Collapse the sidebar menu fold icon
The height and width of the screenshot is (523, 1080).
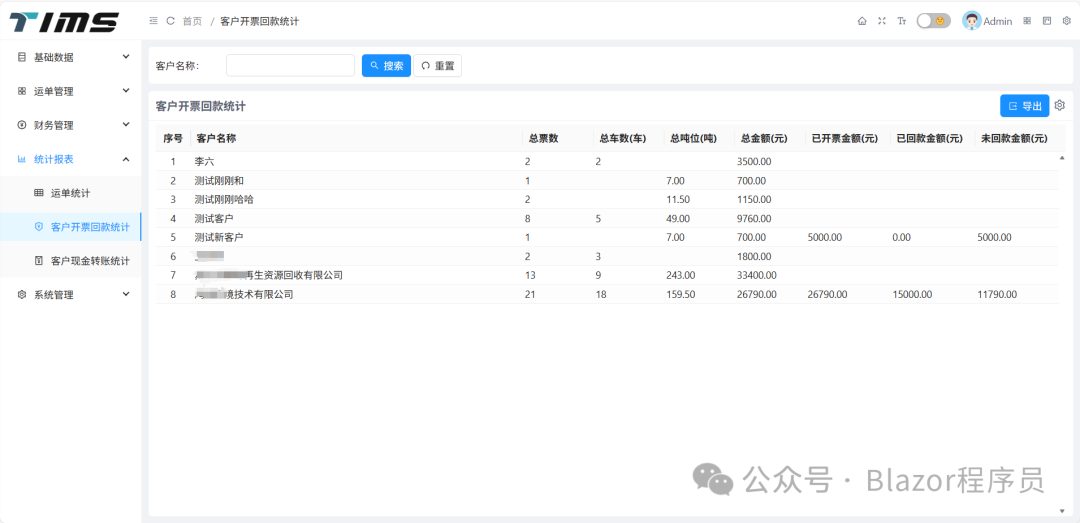(154, 21)
